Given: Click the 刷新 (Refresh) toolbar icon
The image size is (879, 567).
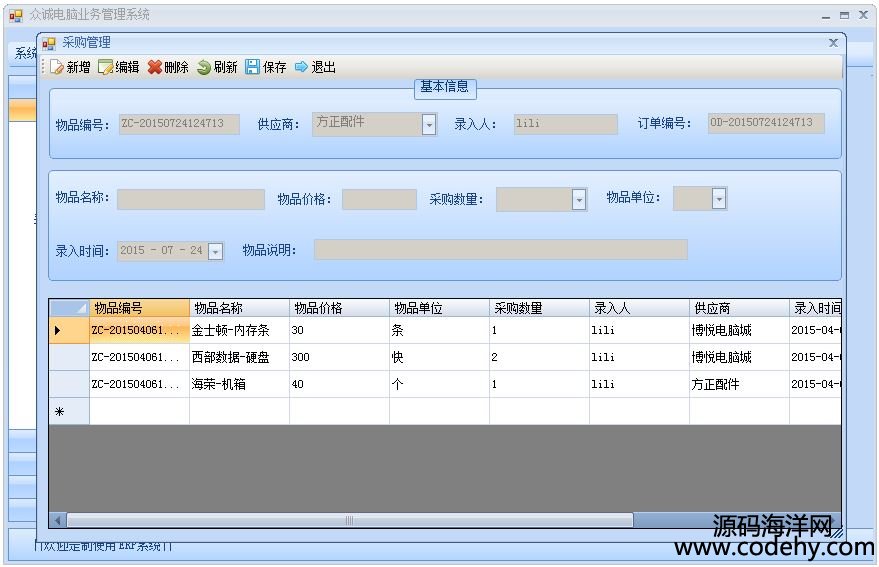Looking at the screenshot, I should pos(203,67).
